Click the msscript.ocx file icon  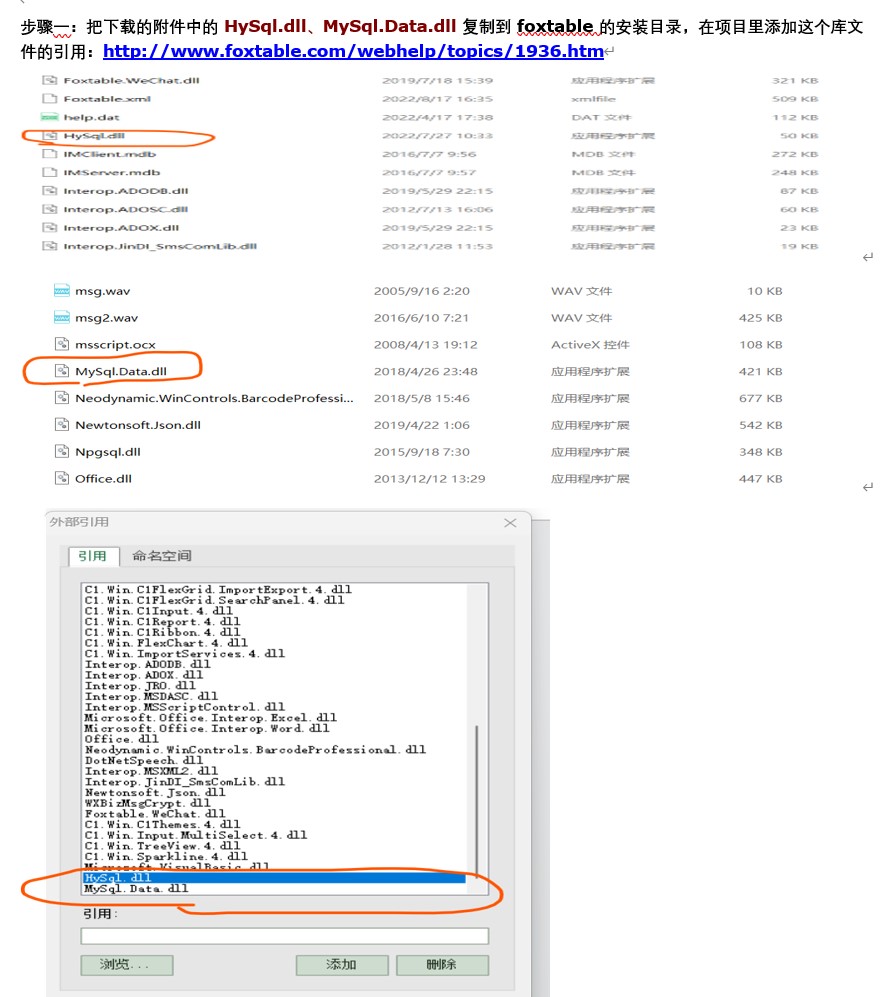pos(62,345)
